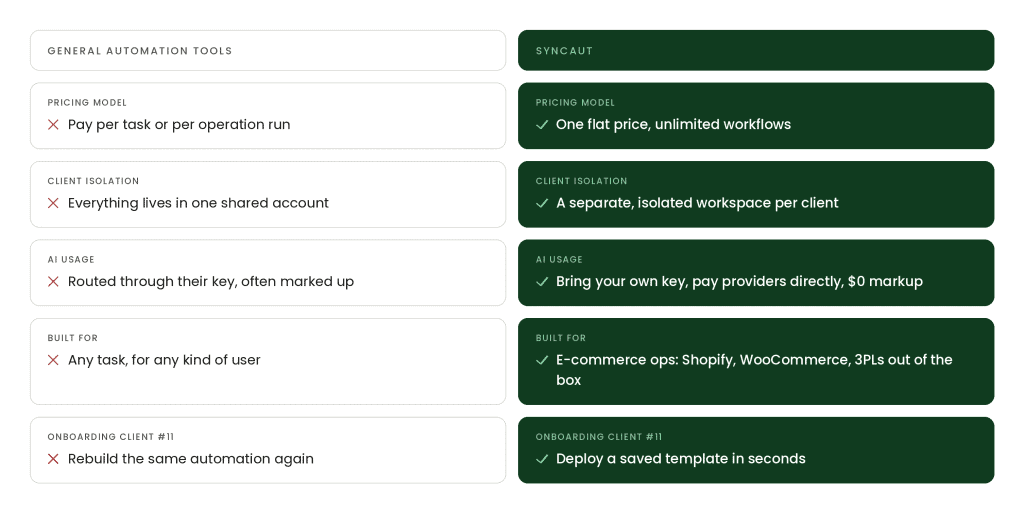Click the AI Usage label in the green card
Image resolution: width=1024 pixels, height=513 pixels.
coord(559,259)
